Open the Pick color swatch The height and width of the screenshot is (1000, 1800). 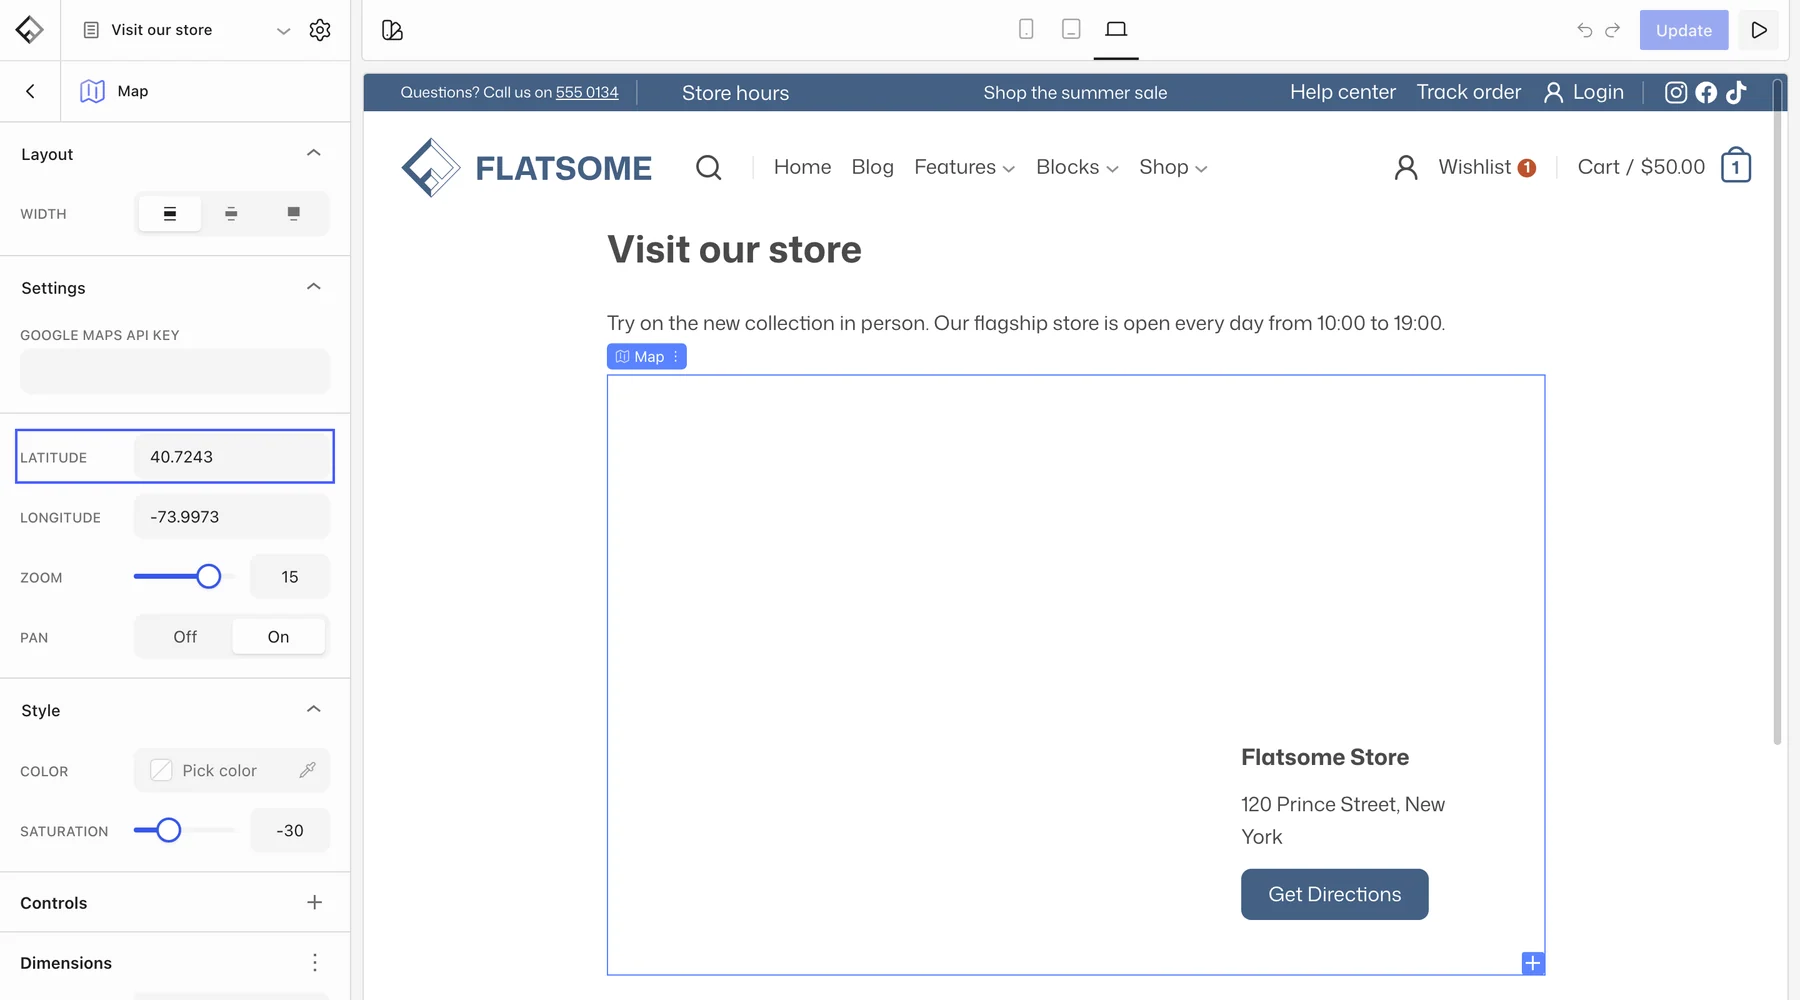coord(161,770)
